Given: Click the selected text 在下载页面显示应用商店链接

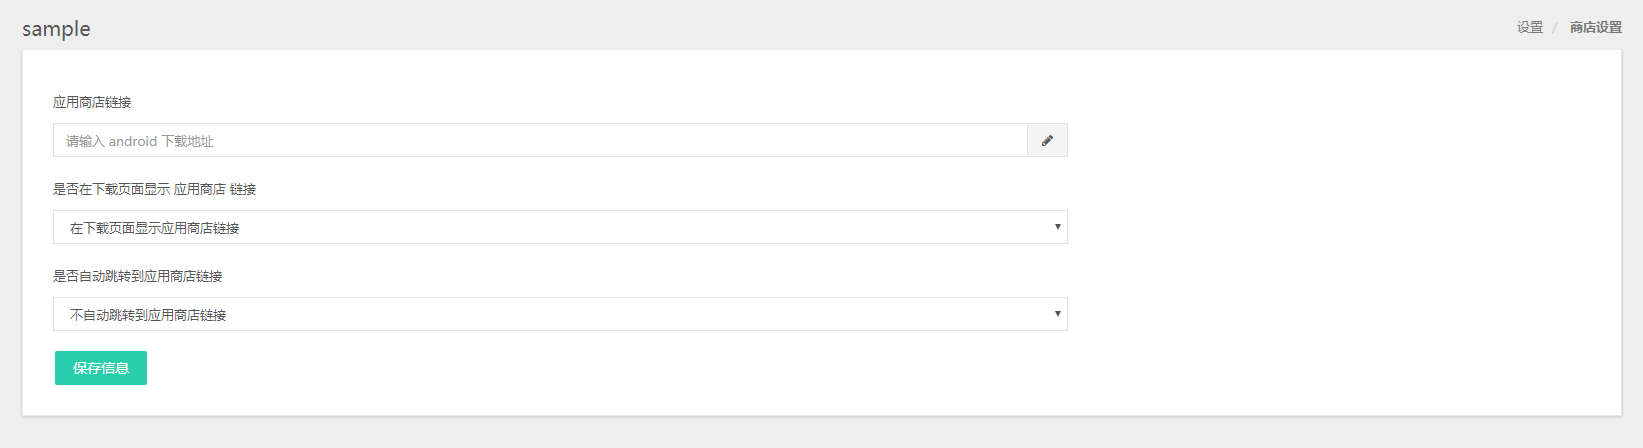Looking at the screenshot, I should click(x=155, y=228).
